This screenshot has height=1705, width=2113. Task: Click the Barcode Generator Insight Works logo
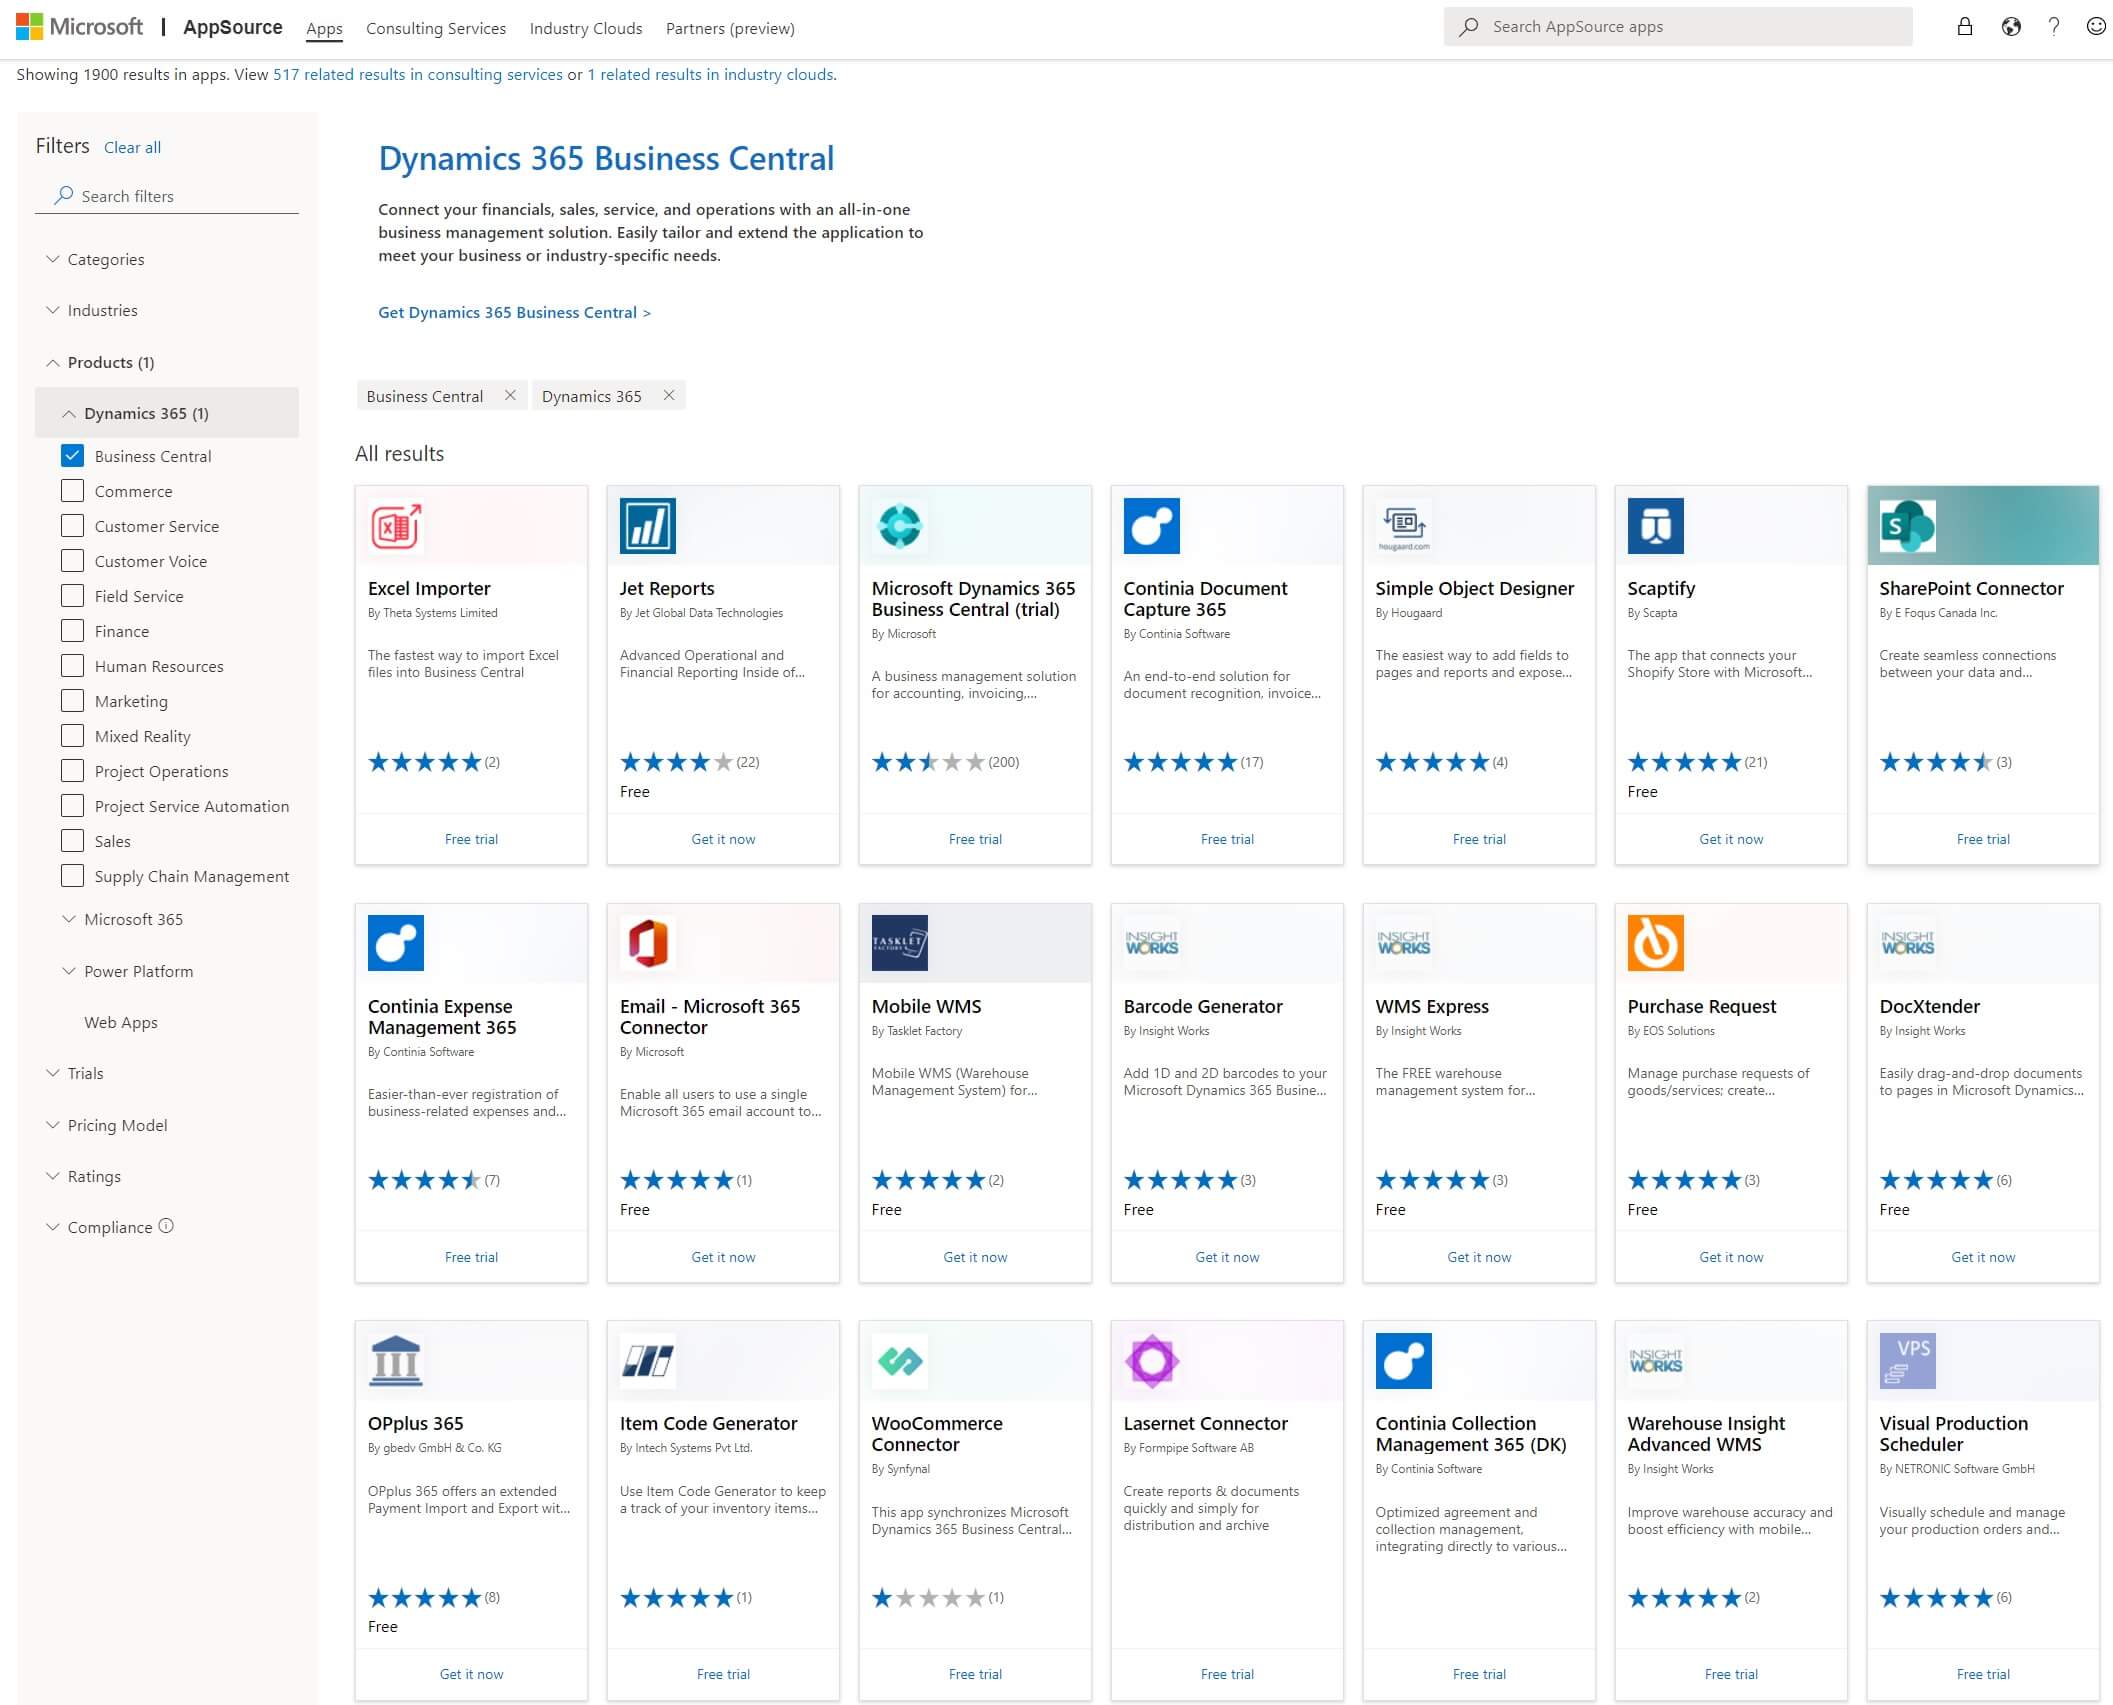pos(1152,943)
